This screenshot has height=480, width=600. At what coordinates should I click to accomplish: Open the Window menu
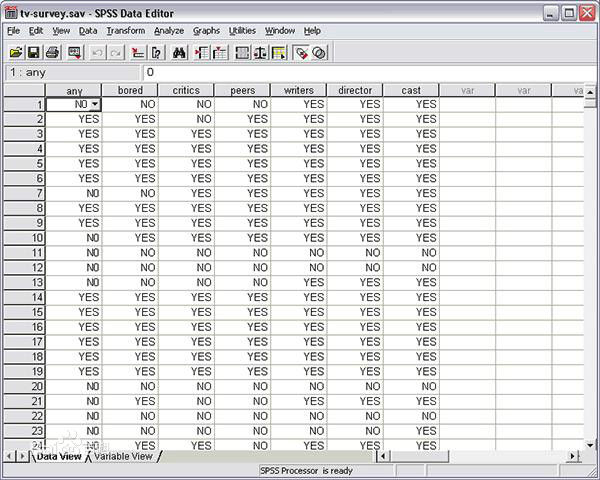280,31
